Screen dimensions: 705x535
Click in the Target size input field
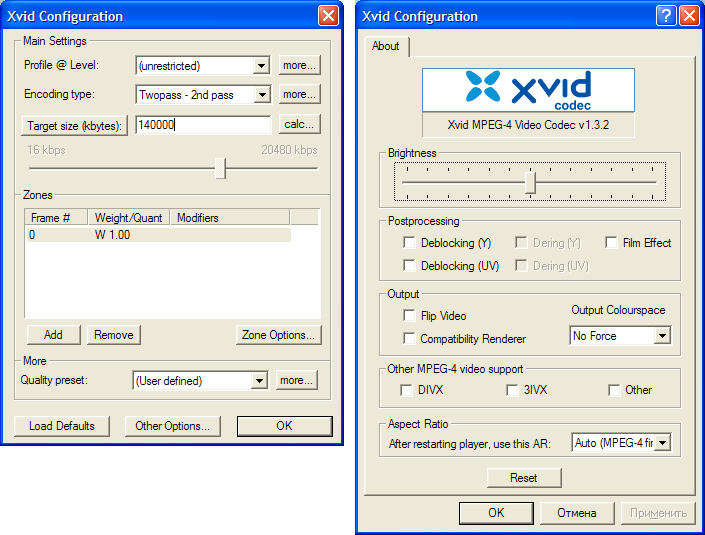click(x=204, y=125)
